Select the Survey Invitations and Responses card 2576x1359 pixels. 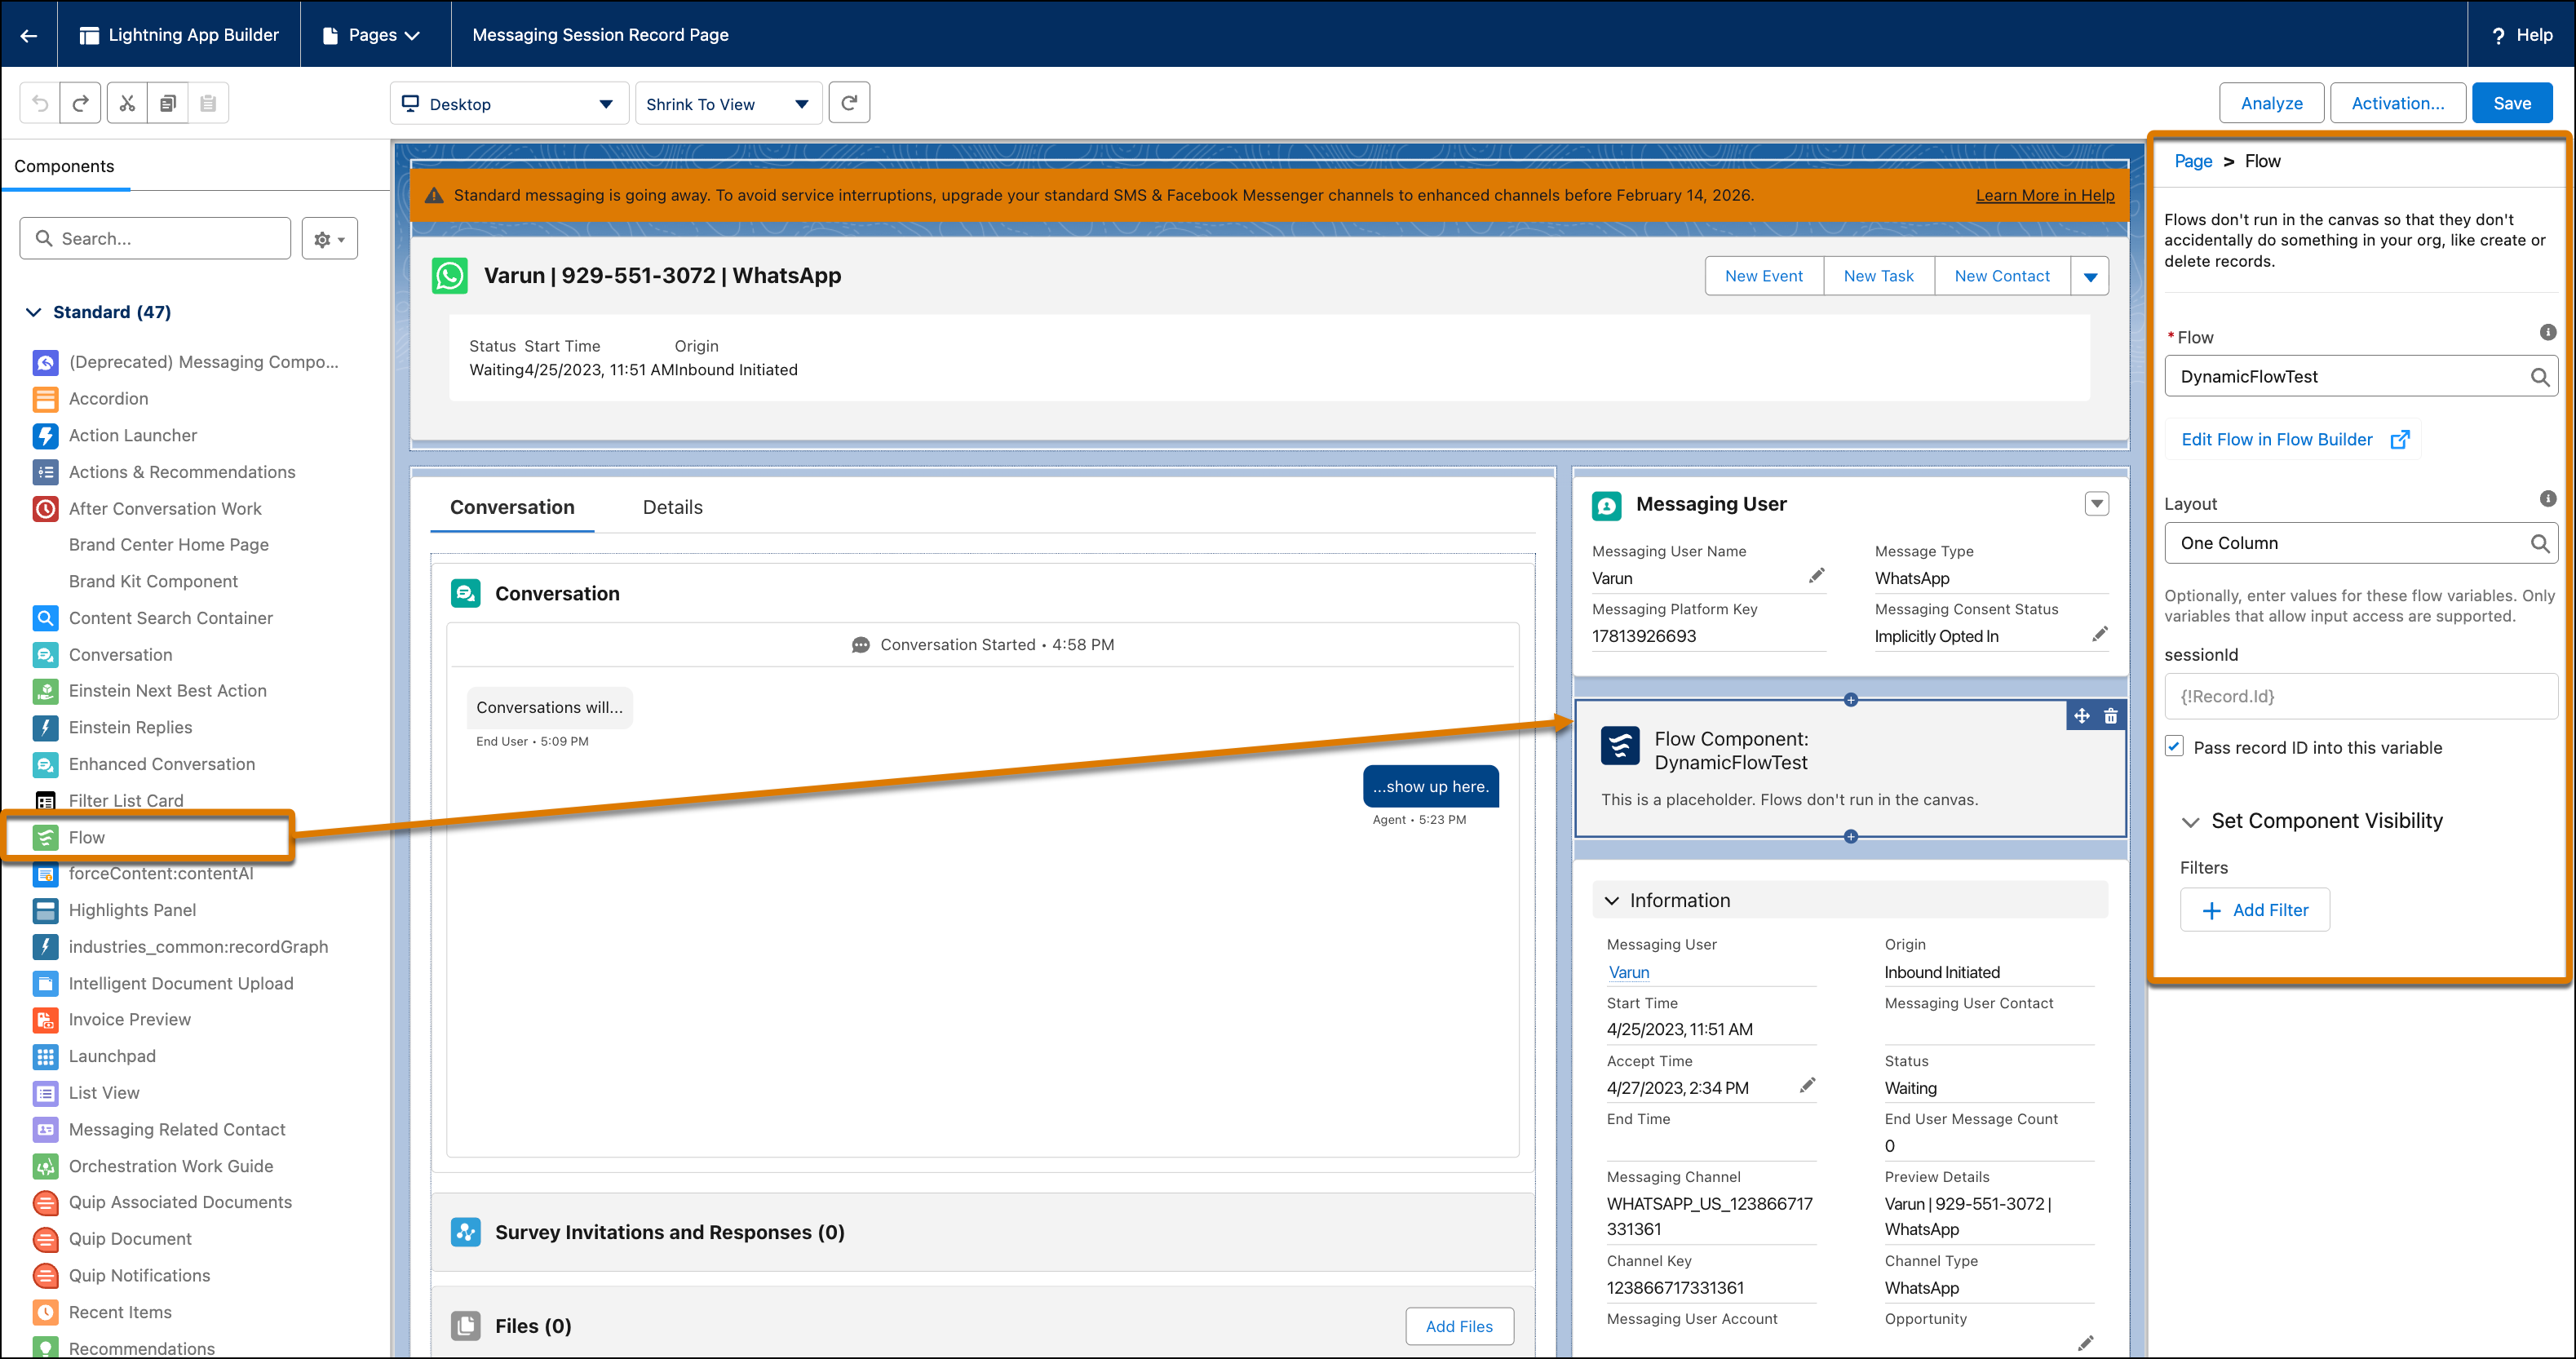pos(983,1232)
